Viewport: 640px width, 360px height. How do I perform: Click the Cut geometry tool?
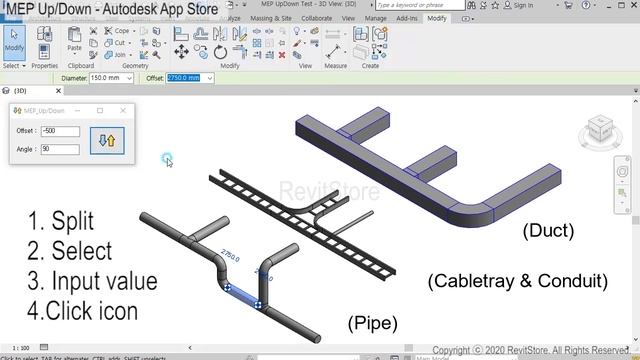tap(115, 42)
